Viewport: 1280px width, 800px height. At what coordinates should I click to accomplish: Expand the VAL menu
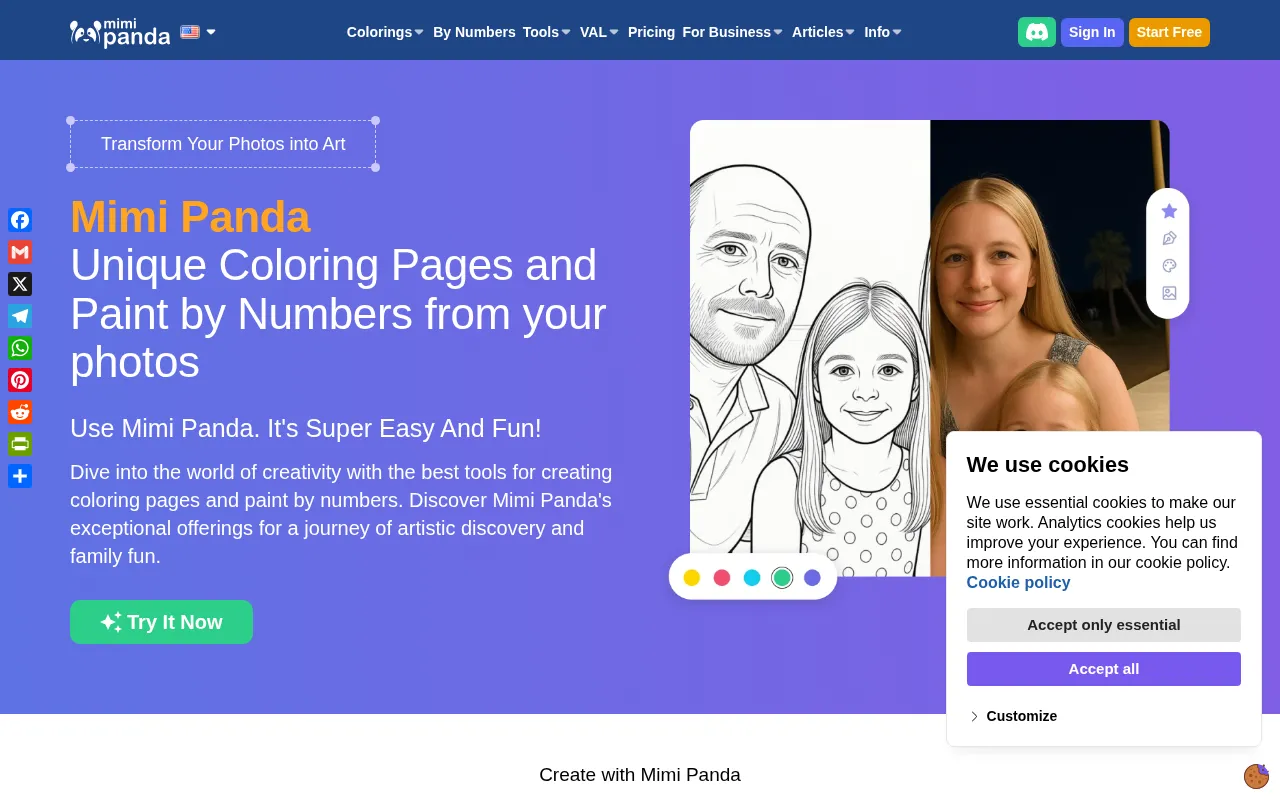click(599, 32)
